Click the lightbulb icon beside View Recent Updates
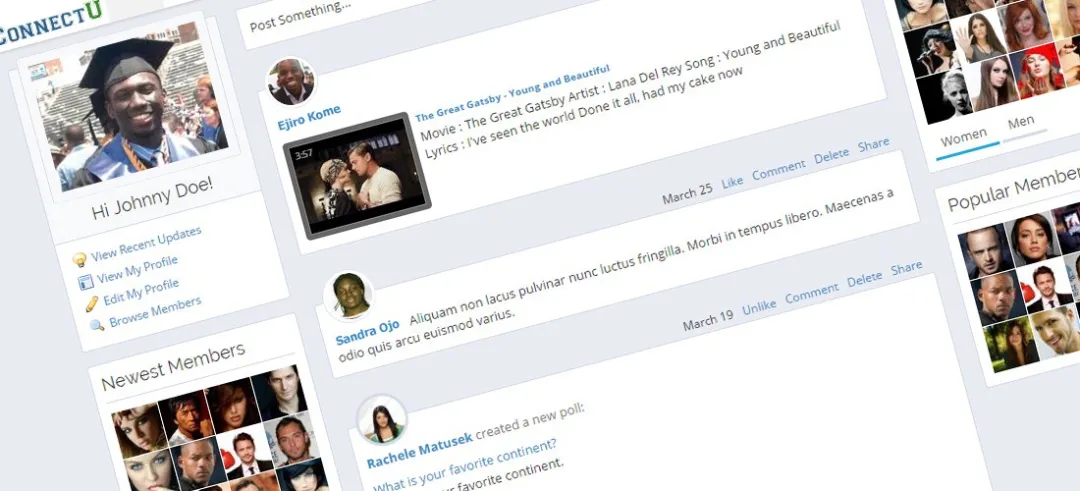The image size is (1080, 491). pos(80,260)
